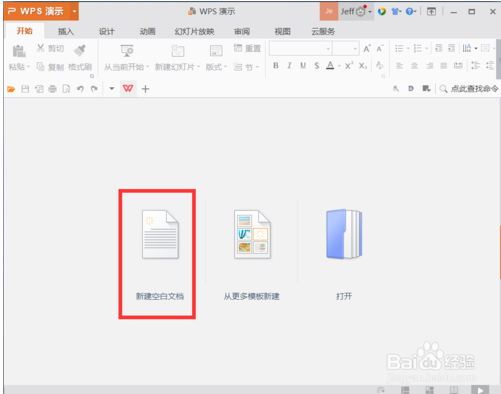Open the font size combo box

[346, 49]
